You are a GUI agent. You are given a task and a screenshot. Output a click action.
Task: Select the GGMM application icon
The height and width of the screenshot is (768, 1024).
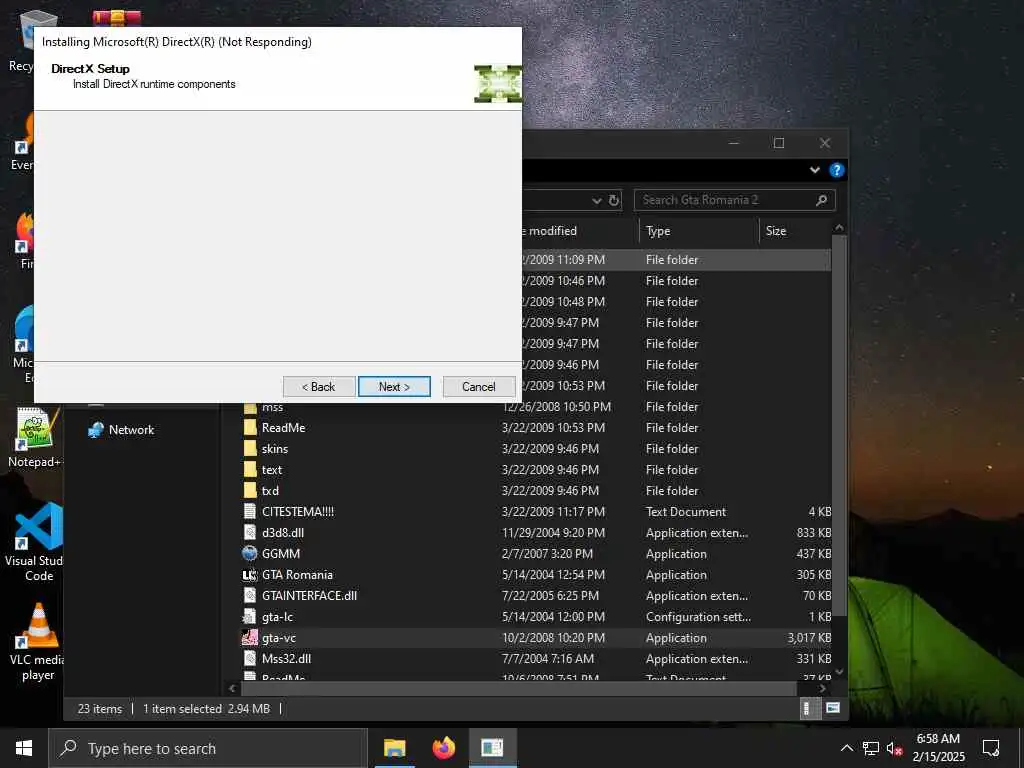coord(249,554)
